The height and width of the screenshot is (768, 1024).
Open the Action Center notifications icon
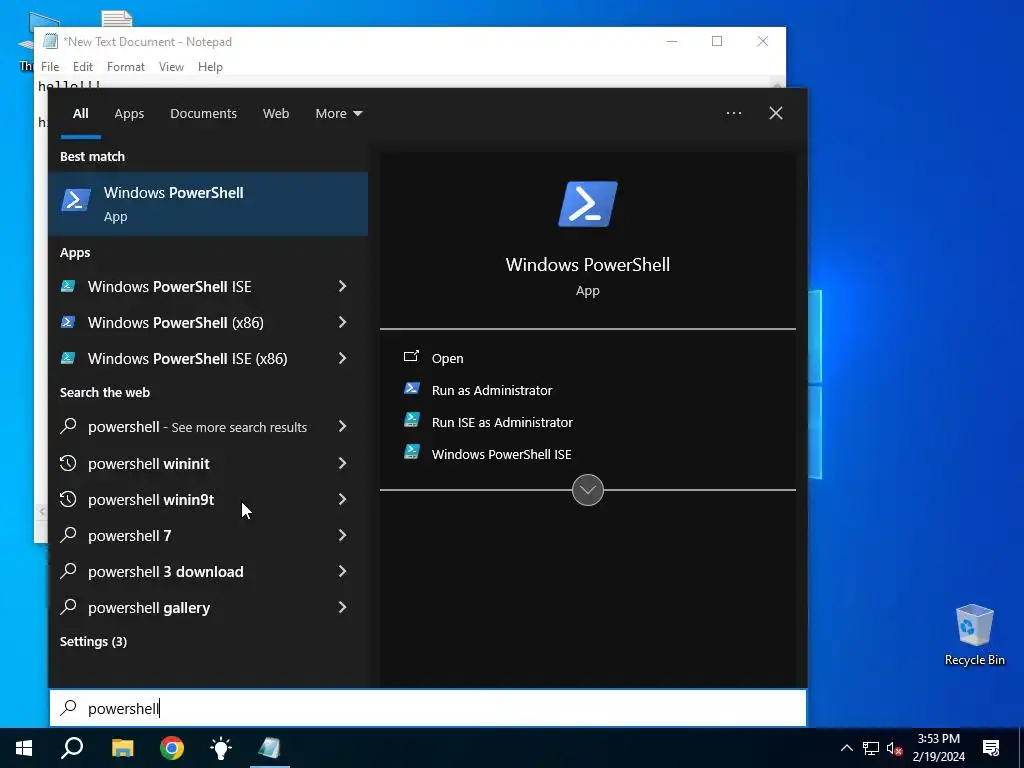pyautogui.click(x=991, y=748)
